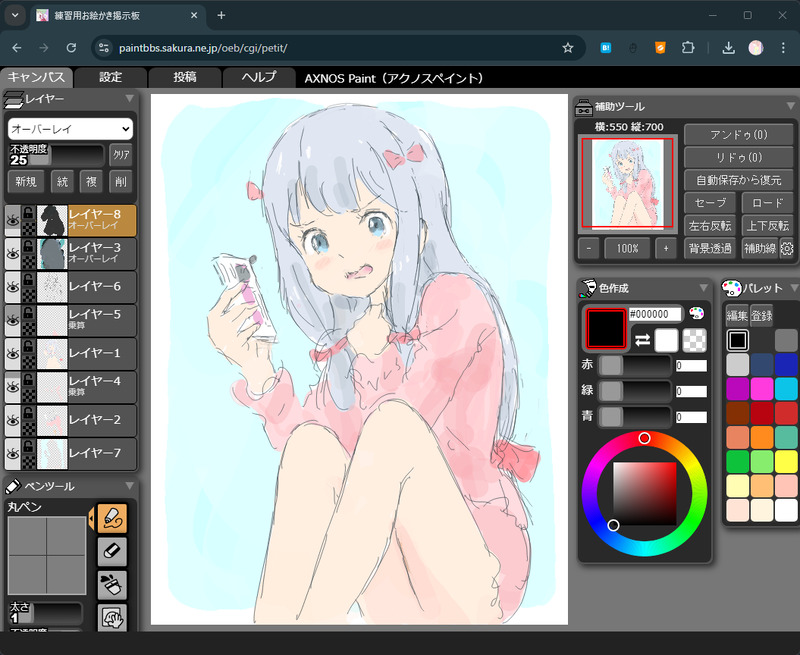Adjust the layer 不透明度 opacity slider
Viewport: 800px width, 655px height.
[57, 155]
